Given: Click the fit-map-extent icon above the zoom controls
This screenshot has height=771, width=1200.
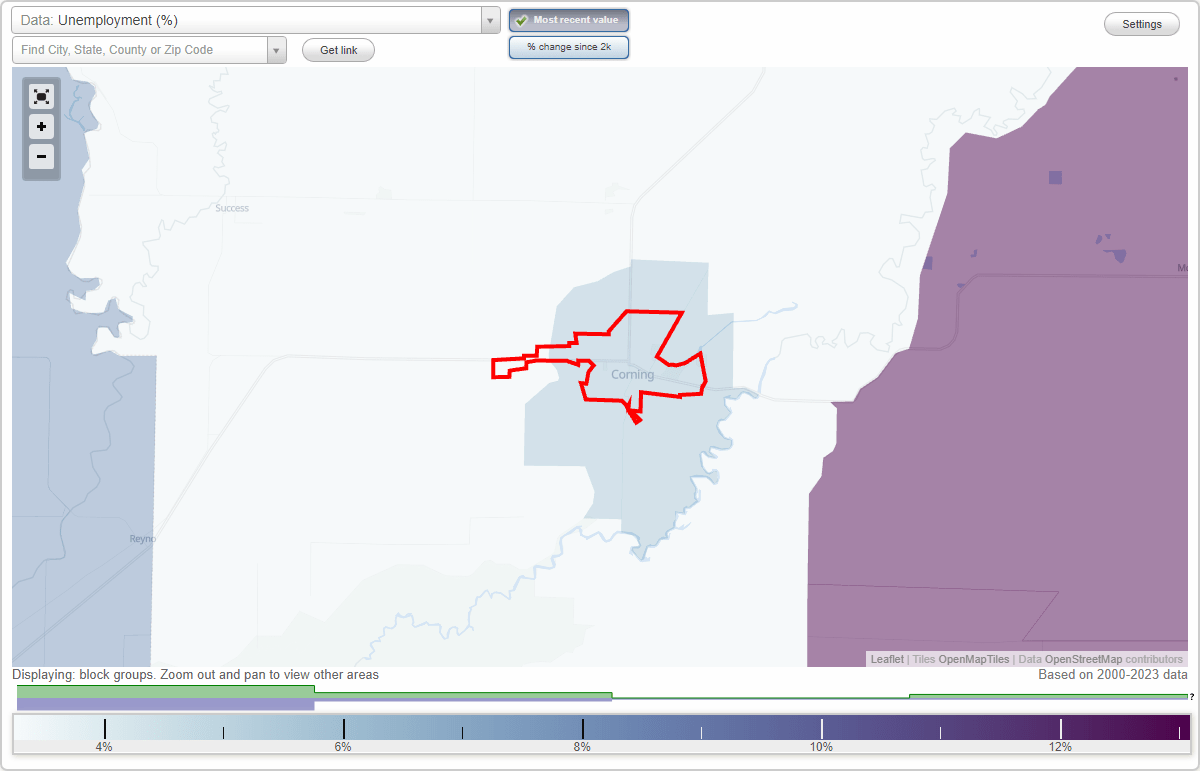Looking at the screenshot, I should (41, 96).
